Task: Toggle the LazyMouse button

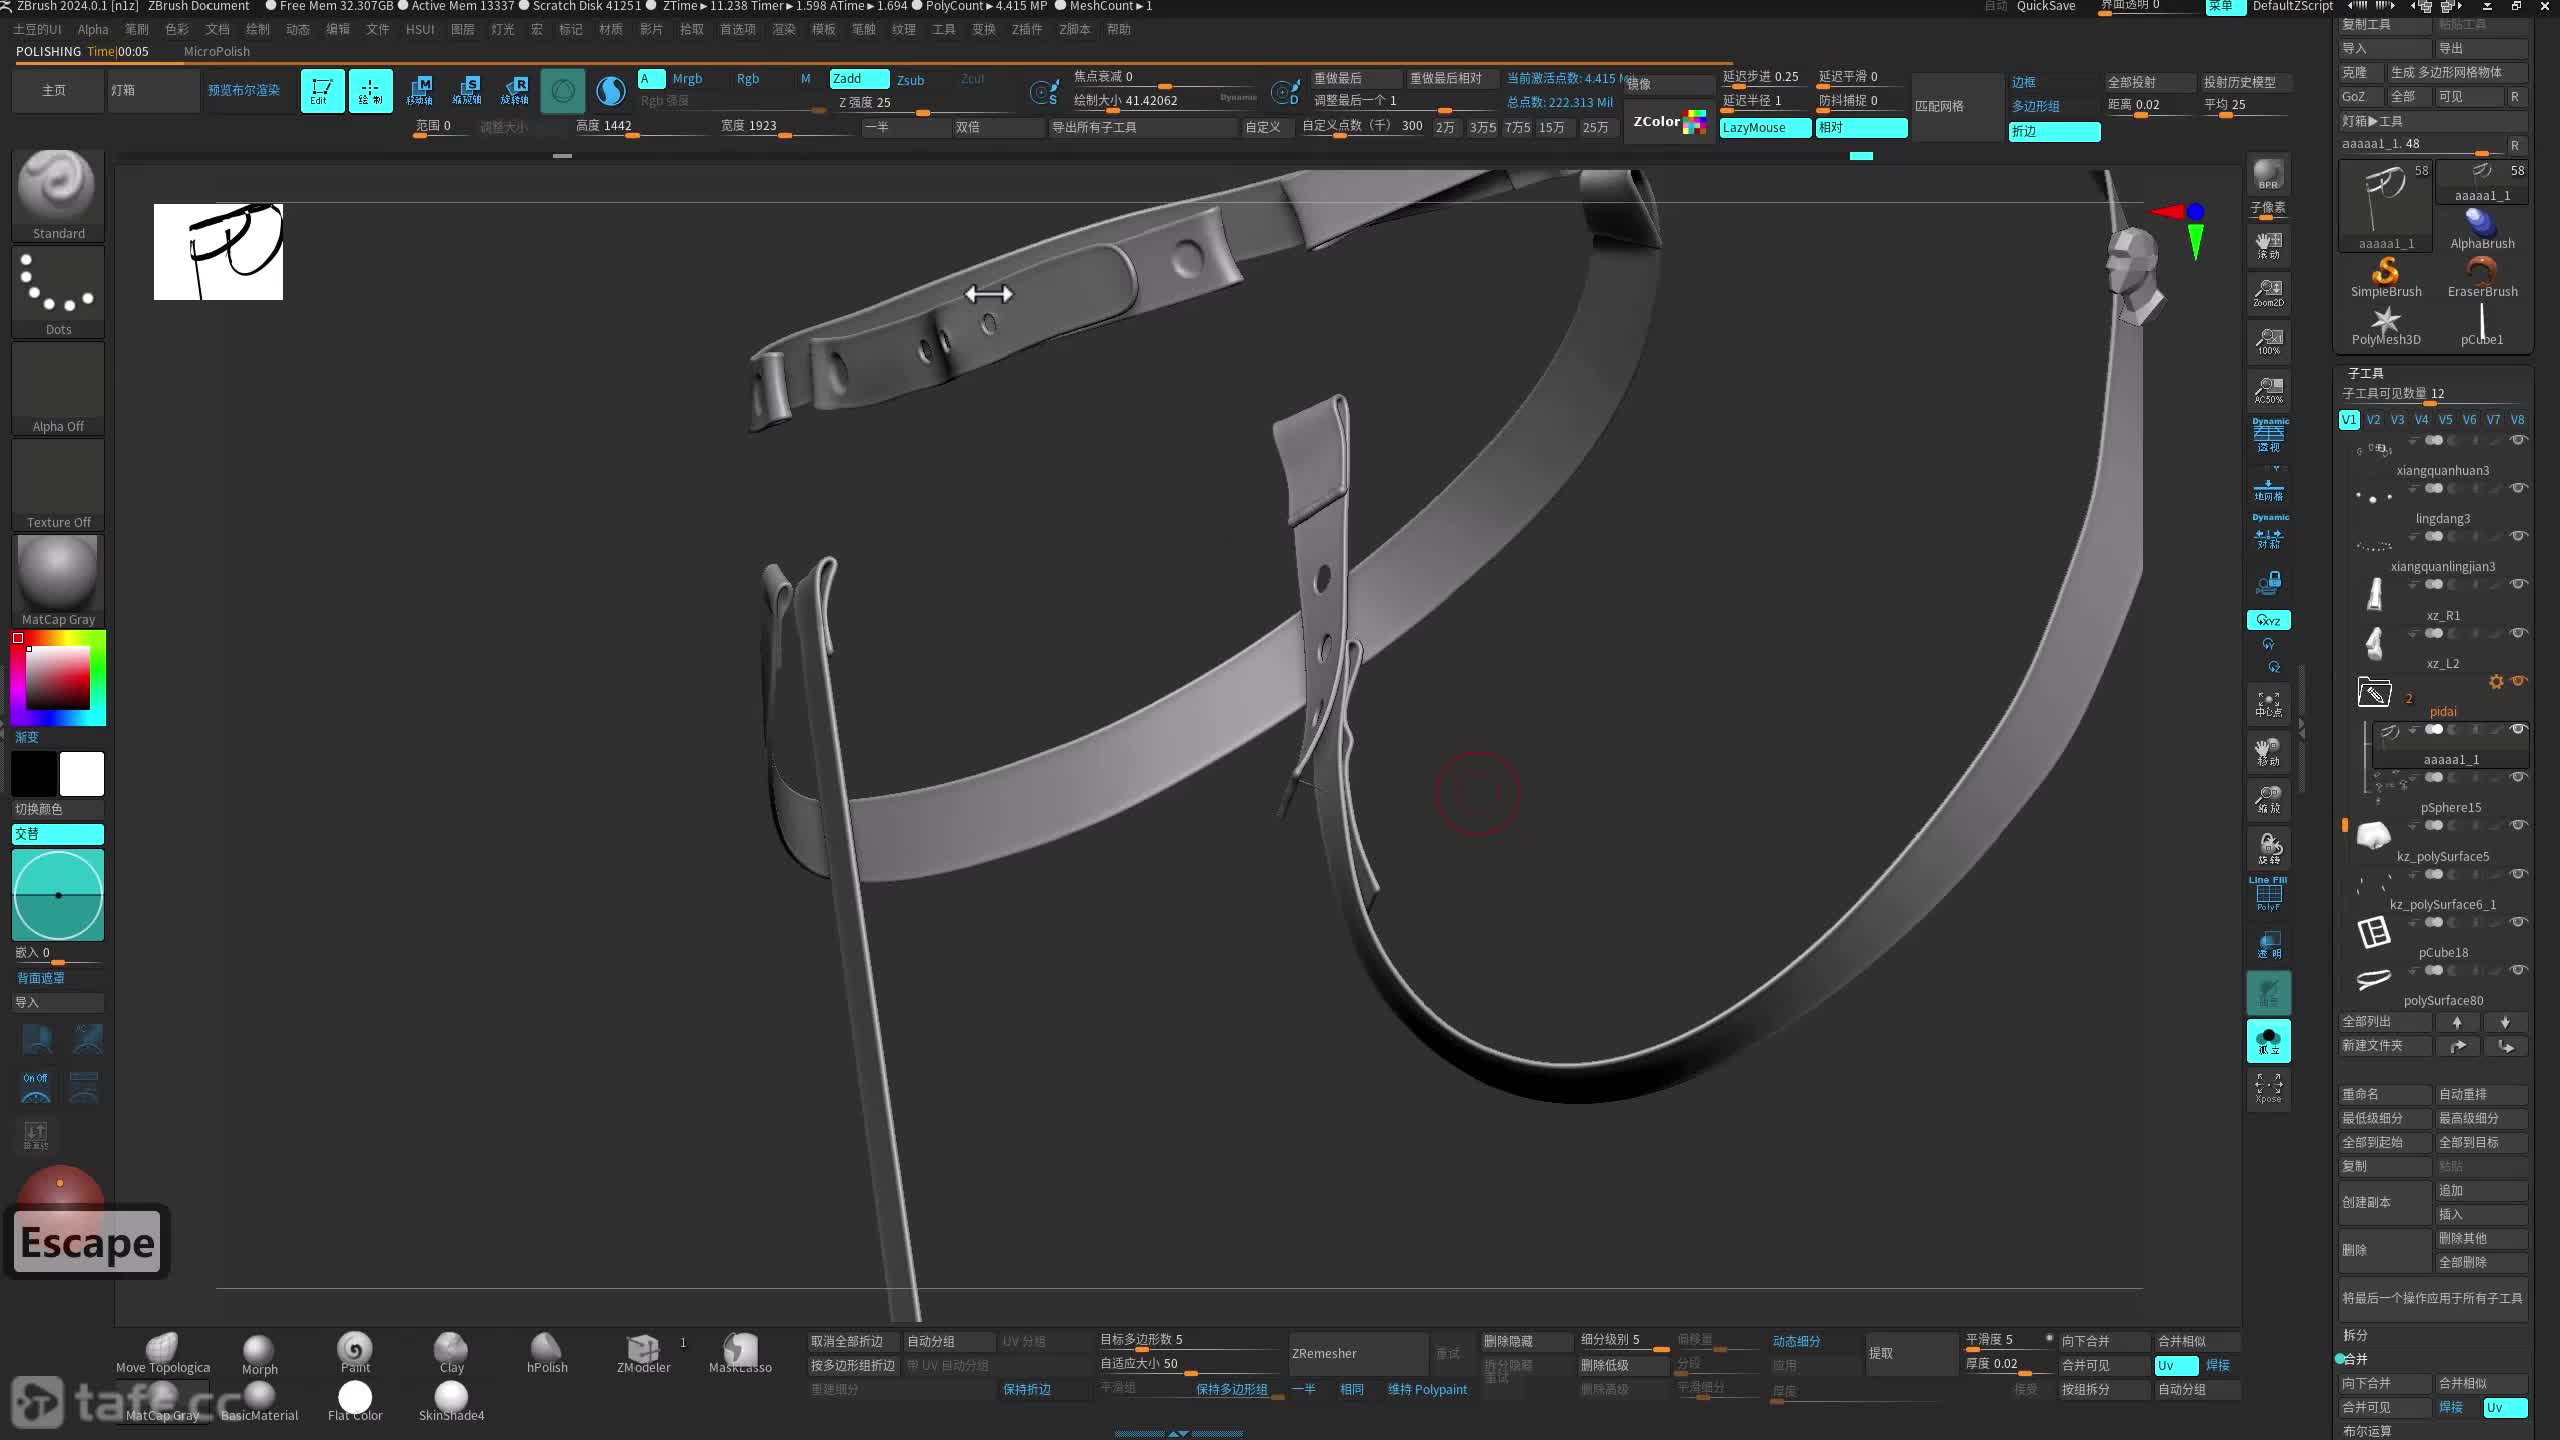Action: 1765,128
